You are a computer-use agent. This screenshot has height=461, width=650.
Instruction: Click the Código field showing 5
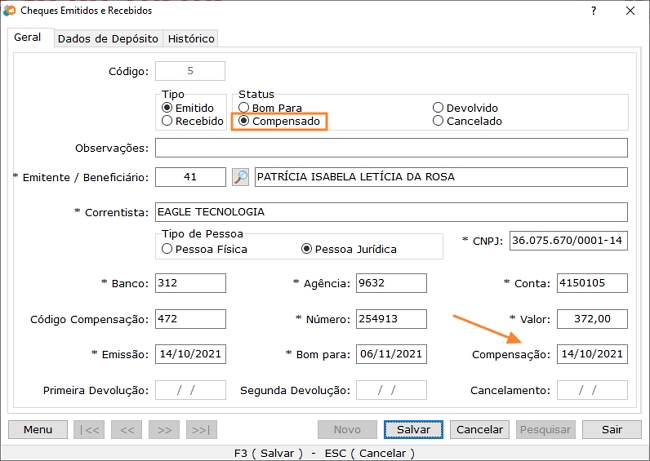tap(190, 71)
